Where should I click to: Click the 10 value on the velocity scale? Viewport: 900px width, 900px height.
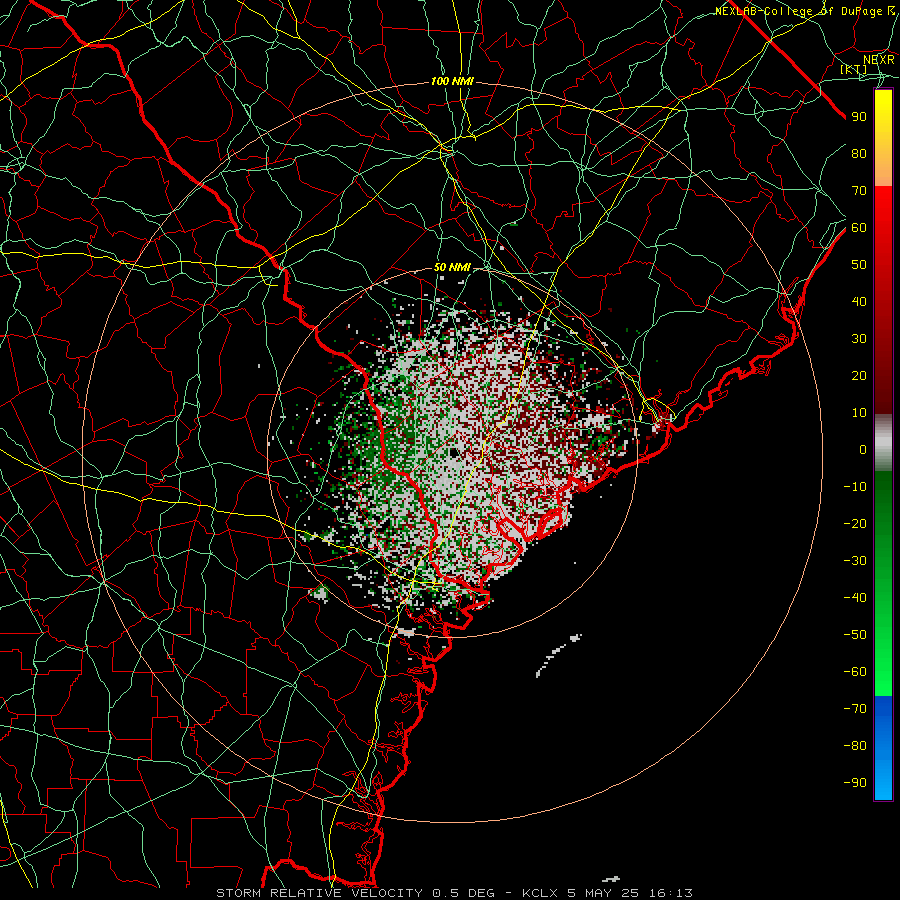(x=859, y=413)
